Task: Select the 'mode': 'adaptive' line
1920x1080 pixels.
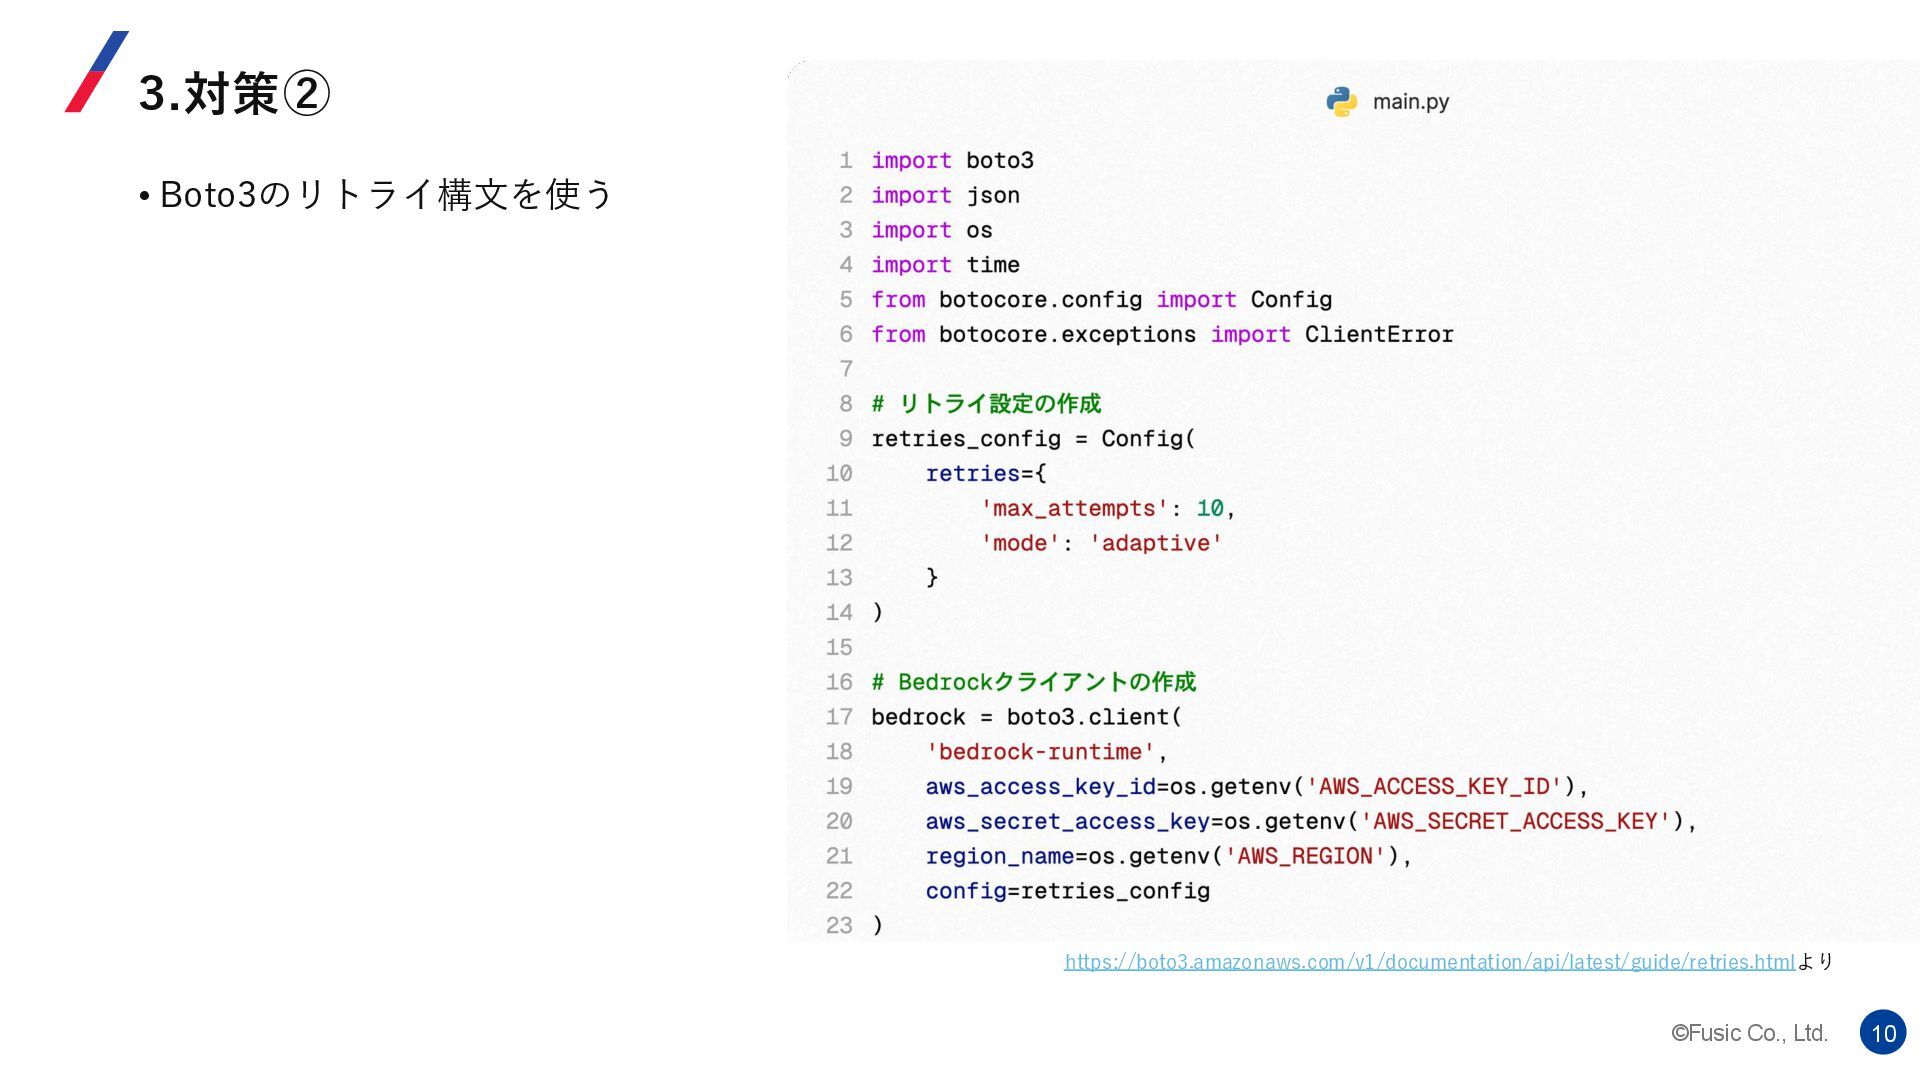Action: pyautogui.click(x=1101, y=543)
